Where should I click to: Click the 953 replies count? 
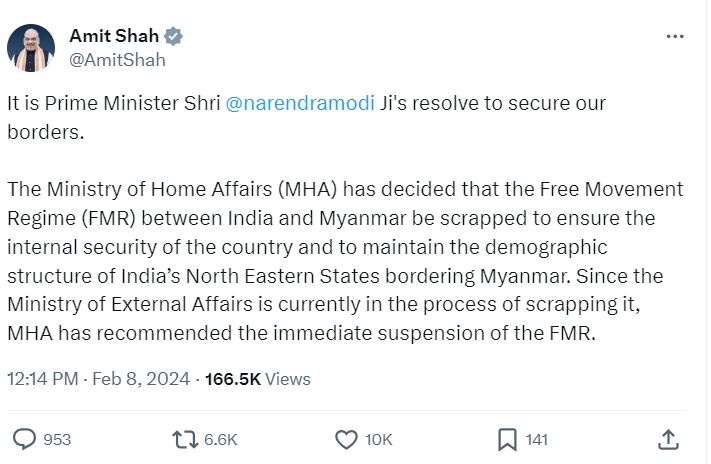point(57,439)
